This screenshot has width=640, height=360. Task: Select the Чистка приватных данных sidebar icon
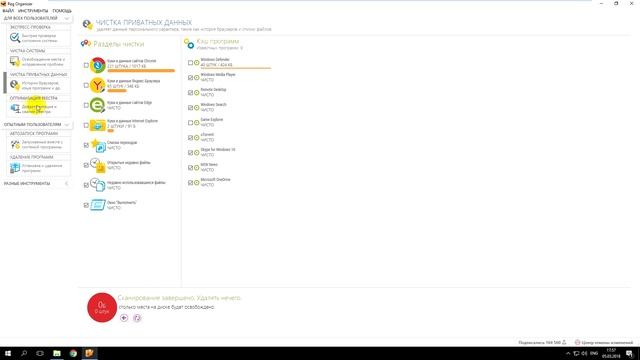15,85
